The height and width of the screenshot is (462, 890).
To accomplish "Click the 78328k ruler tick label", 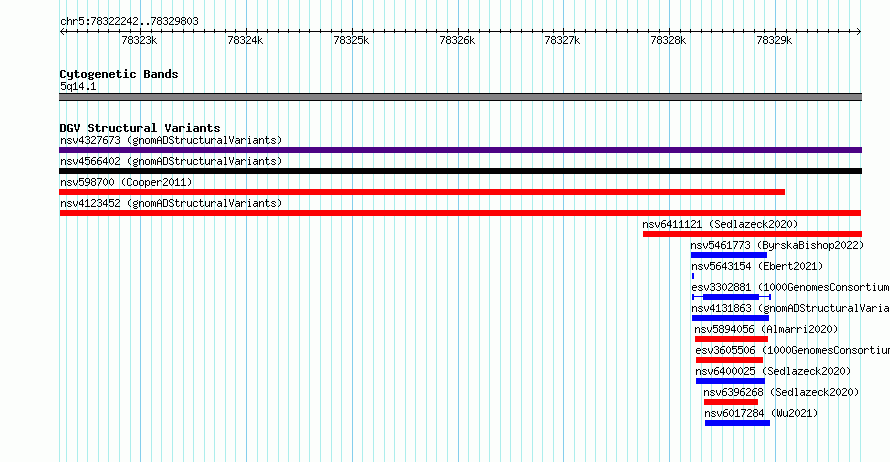I will tap(669, 40).
